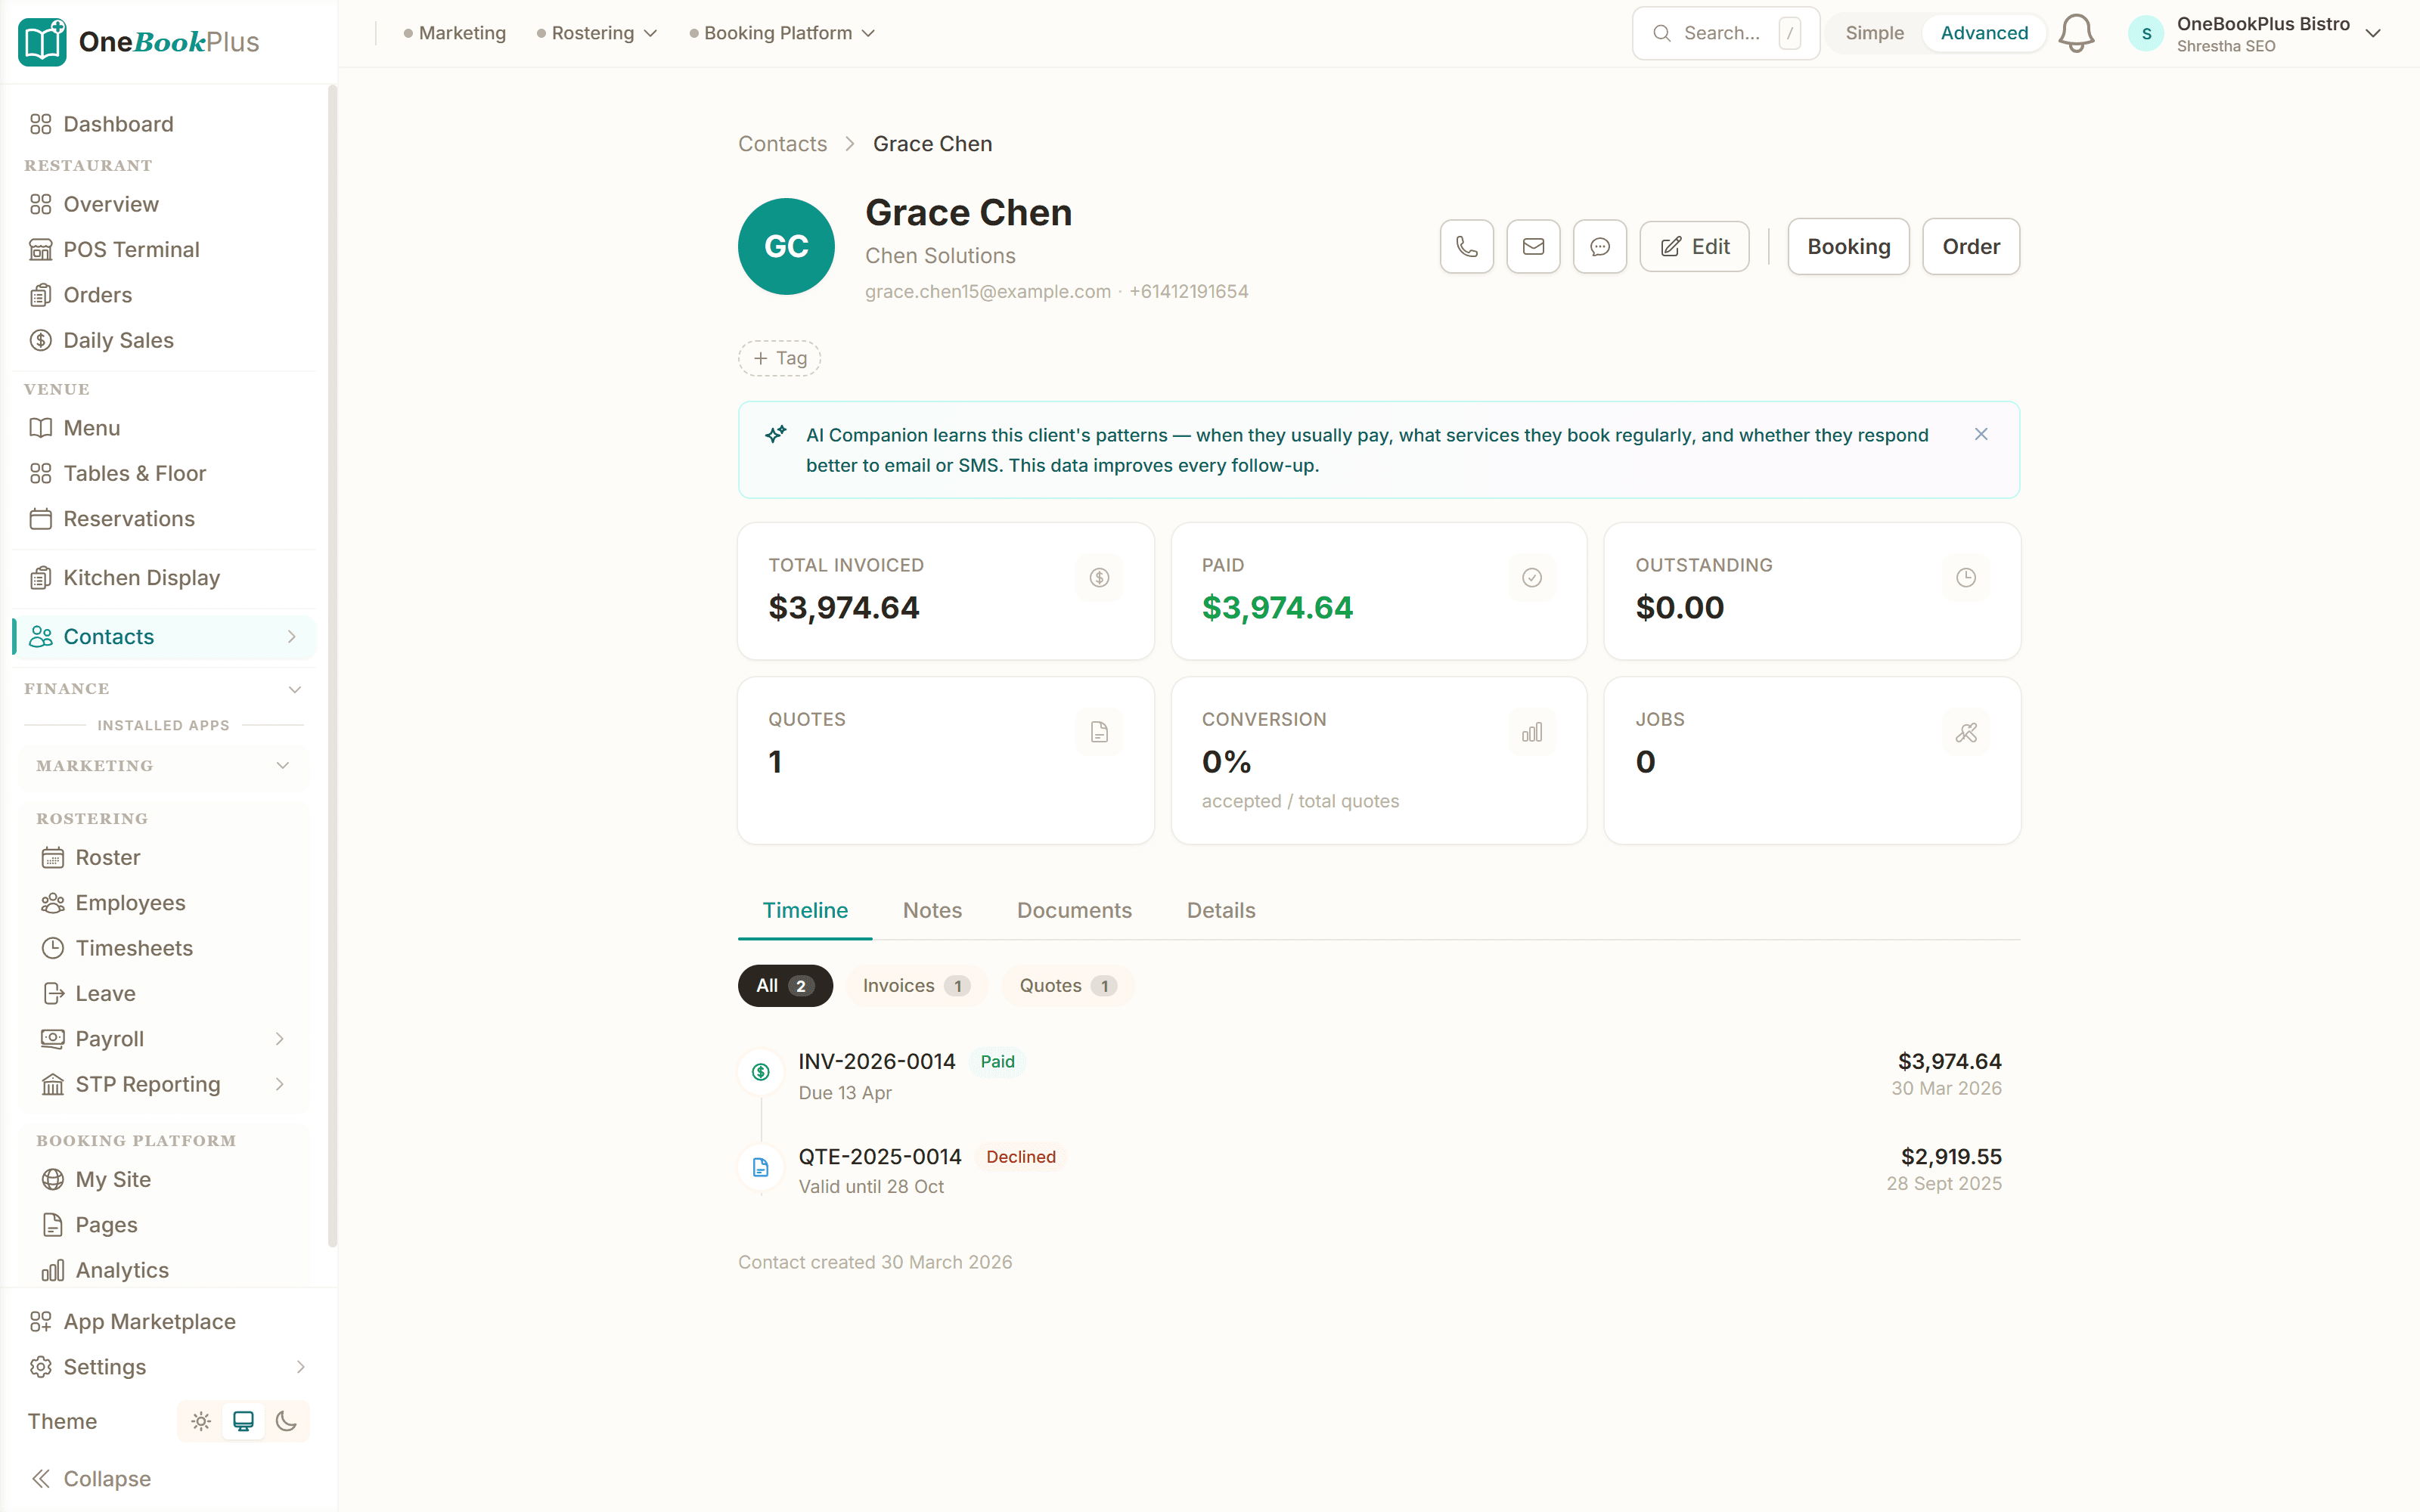The width and height of the screenshot is (2420, 1512).
Task: Click the Booking button
Action: pos(1848,247)
